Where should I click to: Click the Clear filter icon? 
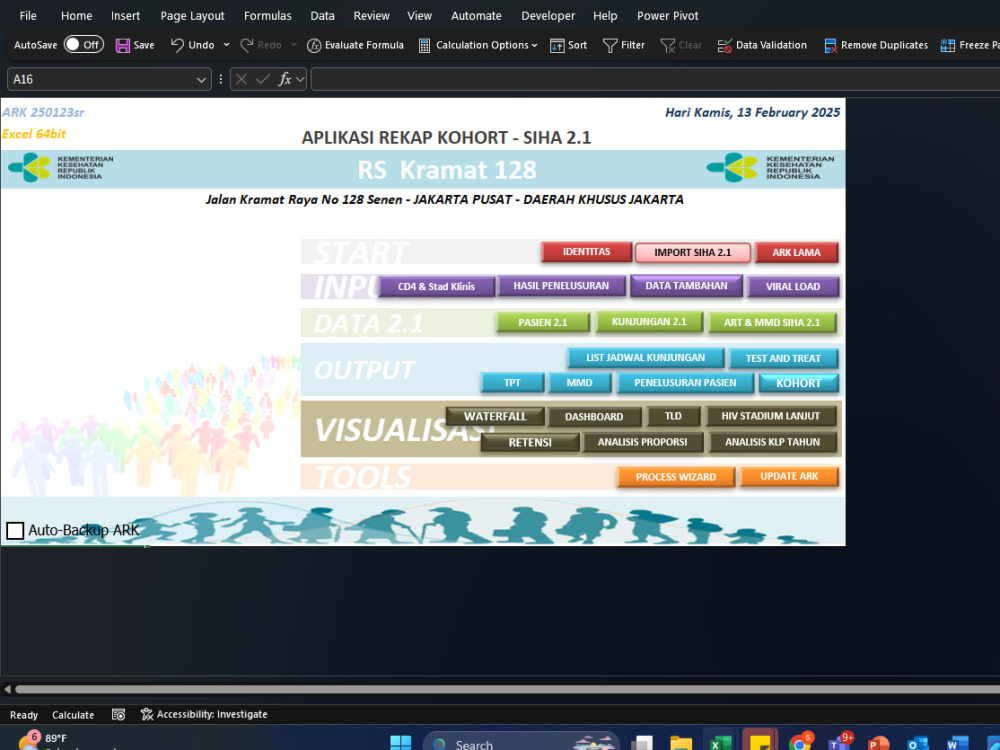point(667,45)
